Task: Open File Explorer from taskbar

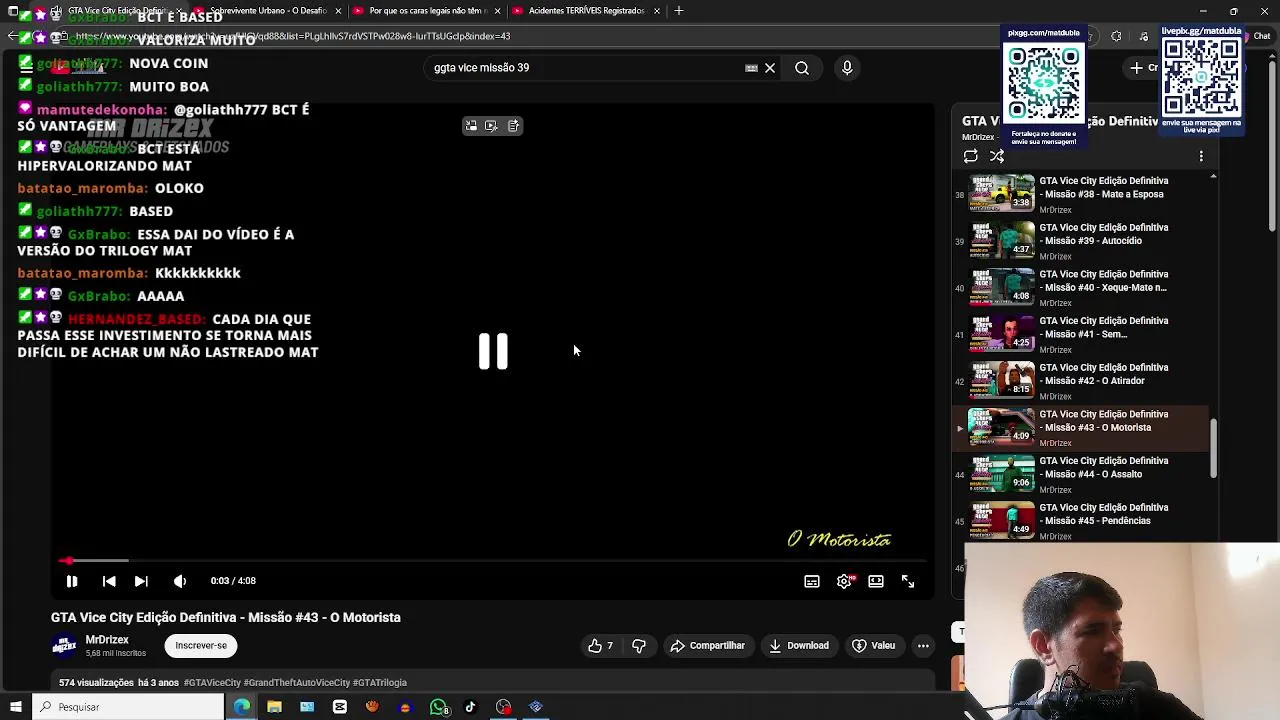Action: tap(274, 707)
